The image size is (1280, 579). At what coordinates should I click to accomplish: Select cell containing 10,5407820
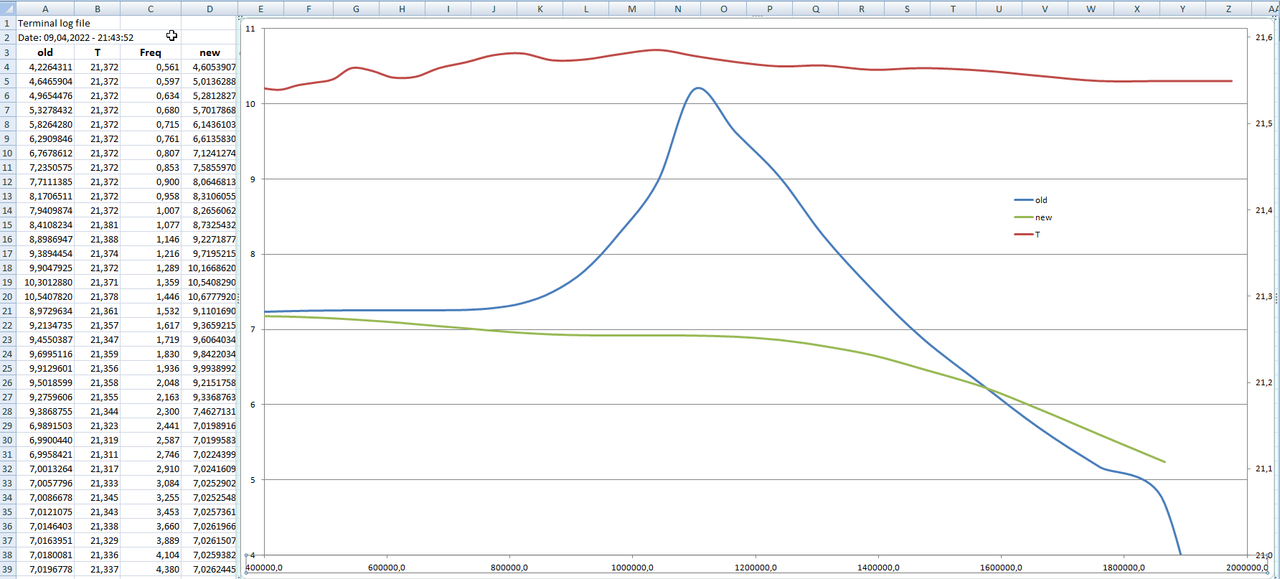point(44,297)
